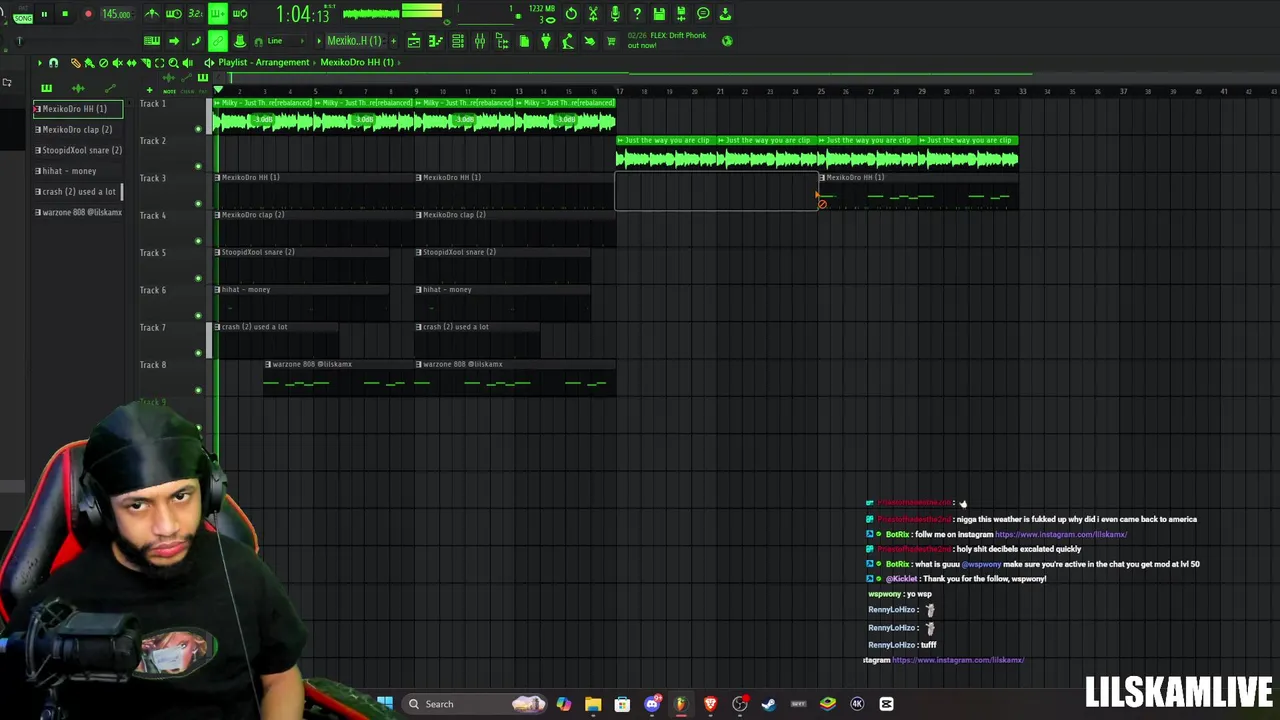The width and height of the screenshot is (1280, 720).
Task: Click the plus to add new pattern
Action: click(394, 41)
